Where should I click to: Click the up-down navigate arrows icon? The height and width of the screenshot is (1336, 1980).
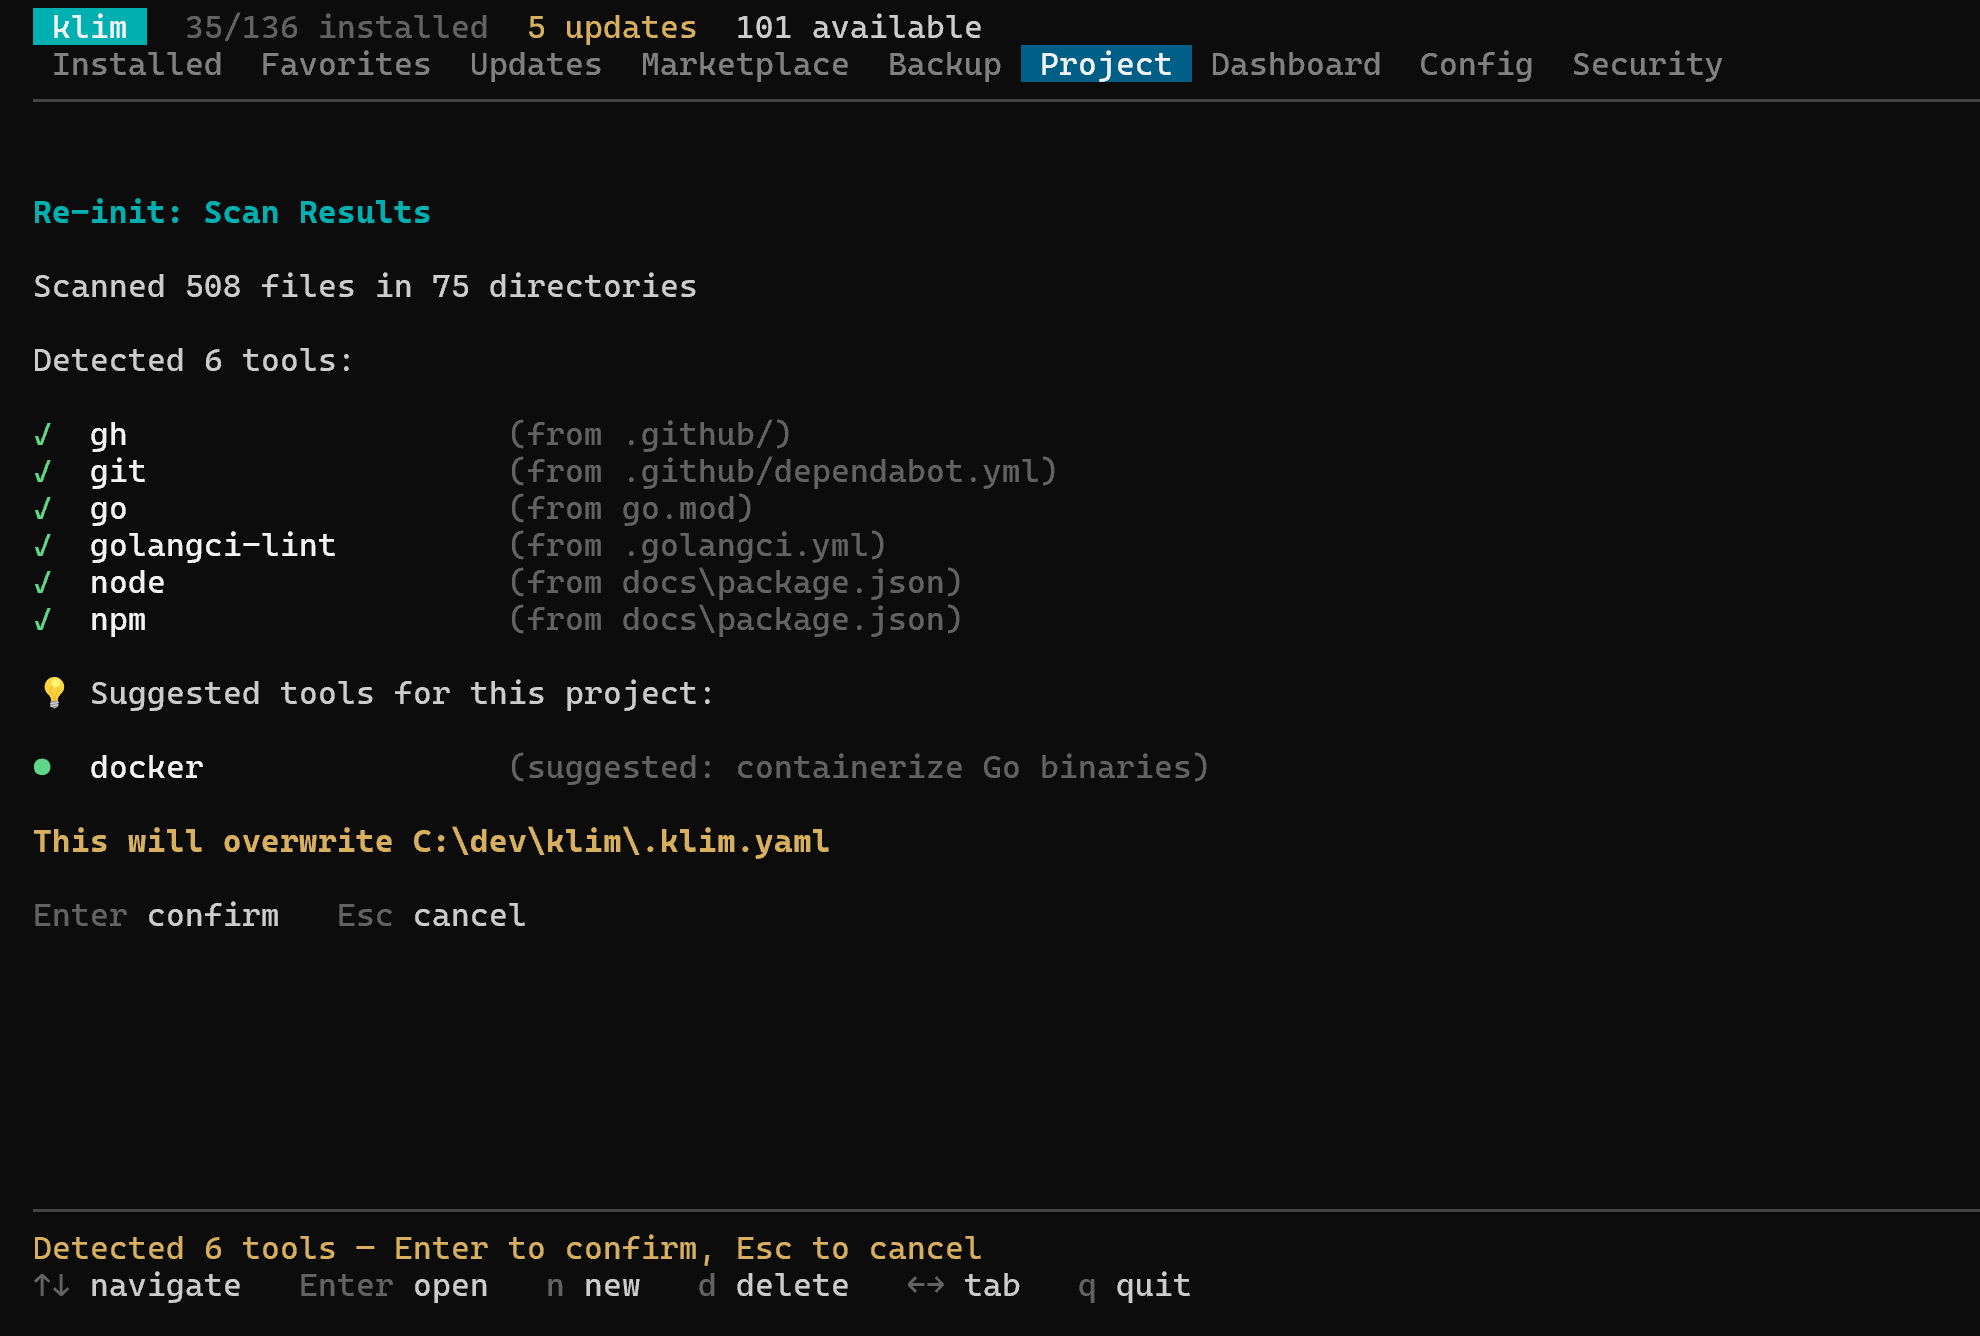point(52,1286)
